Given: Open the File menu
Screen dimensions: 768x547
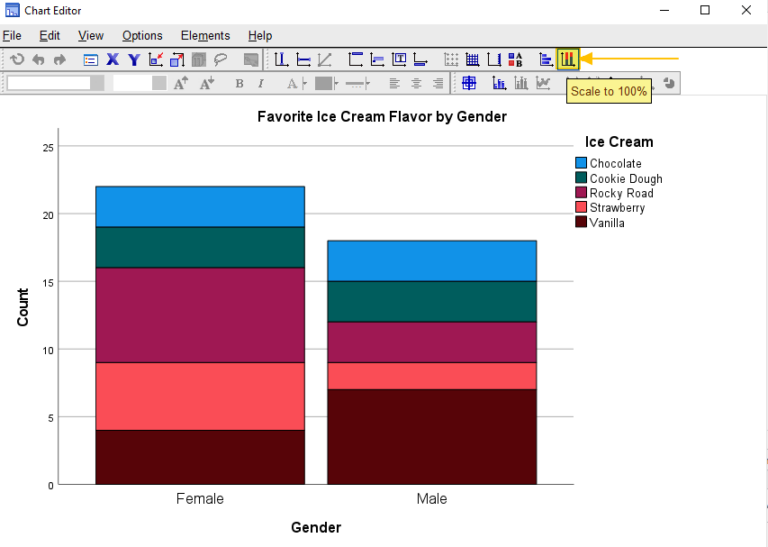Looking at the screenshot, I should [x=12, y=36].
